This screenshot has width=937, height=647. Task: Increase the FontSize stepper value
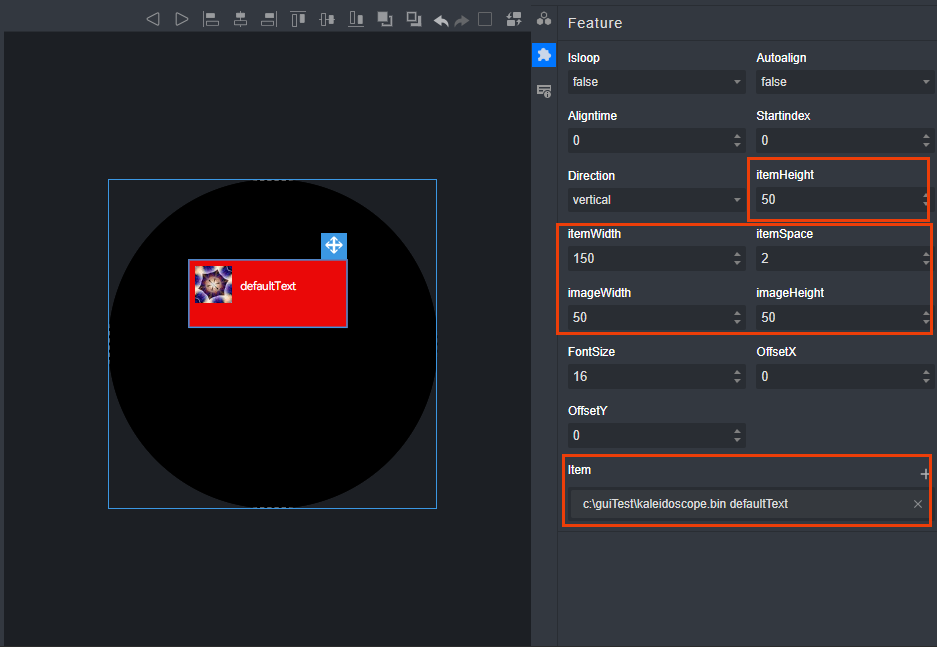(x=737, y=372)
